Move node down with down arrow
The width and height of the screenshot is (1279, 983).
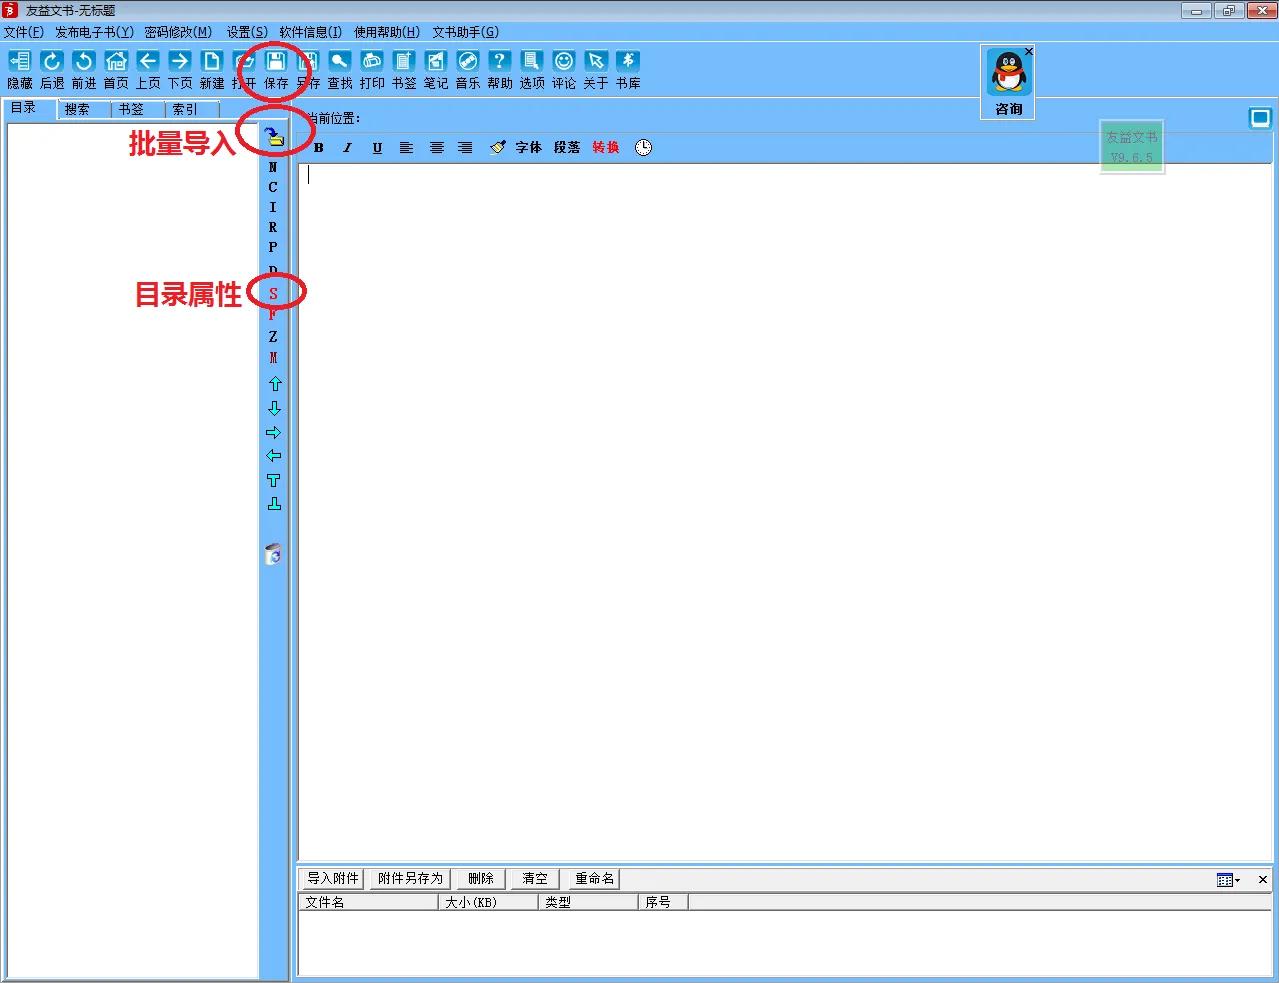274,408
